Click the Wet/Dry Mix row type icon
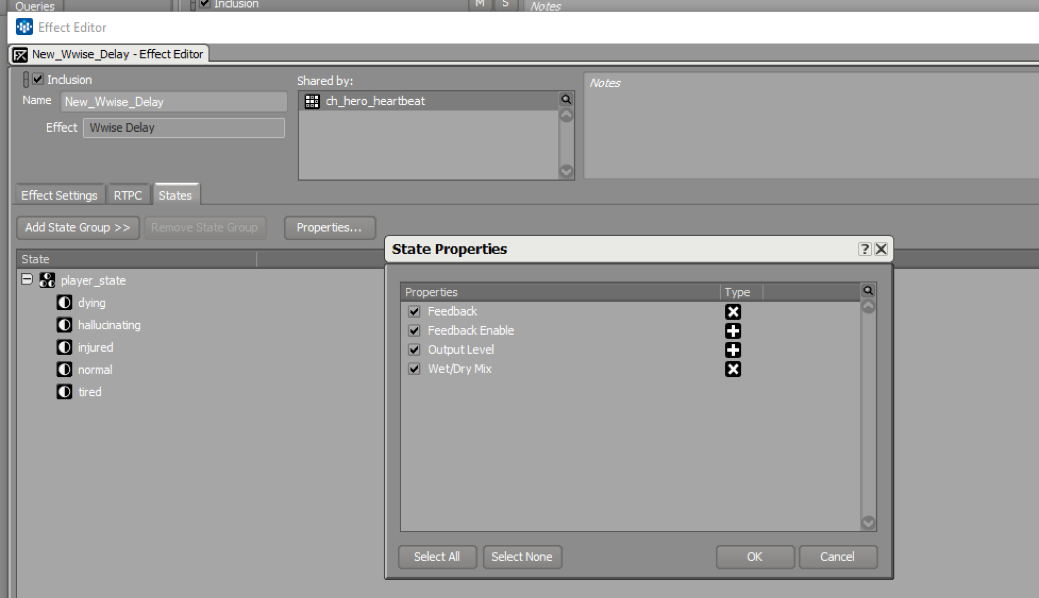Image resolution: width=1039 pixels, height=598 pixels. [733, 369]
